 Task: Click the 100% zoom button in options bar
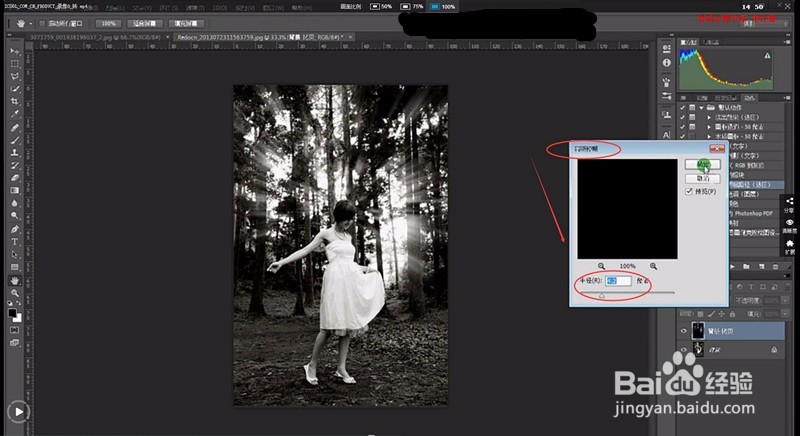click(x=108, y=23)
